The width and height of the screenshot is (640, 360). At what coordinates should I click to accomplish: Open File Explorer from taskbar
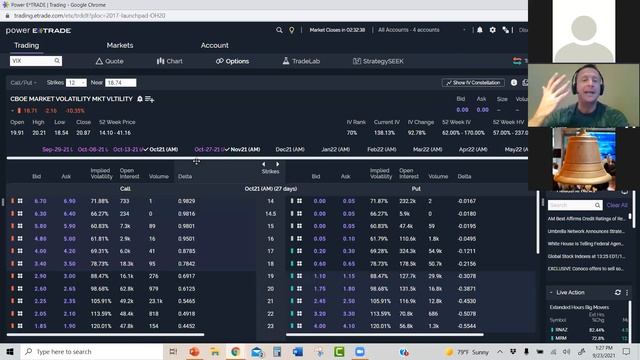pyautogui.click(x=215, y=351)
